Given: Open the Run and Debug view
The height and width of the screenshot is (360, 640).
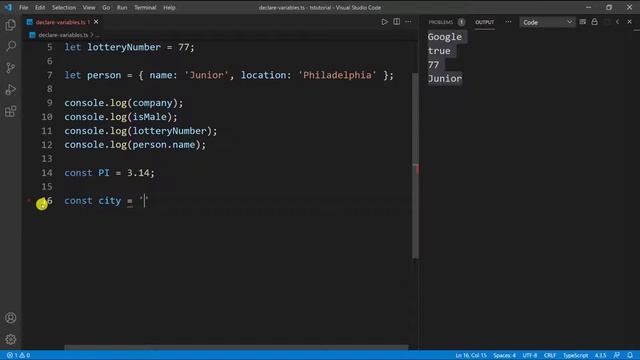Looking at the screenshot, I should (x=11, y=89).
